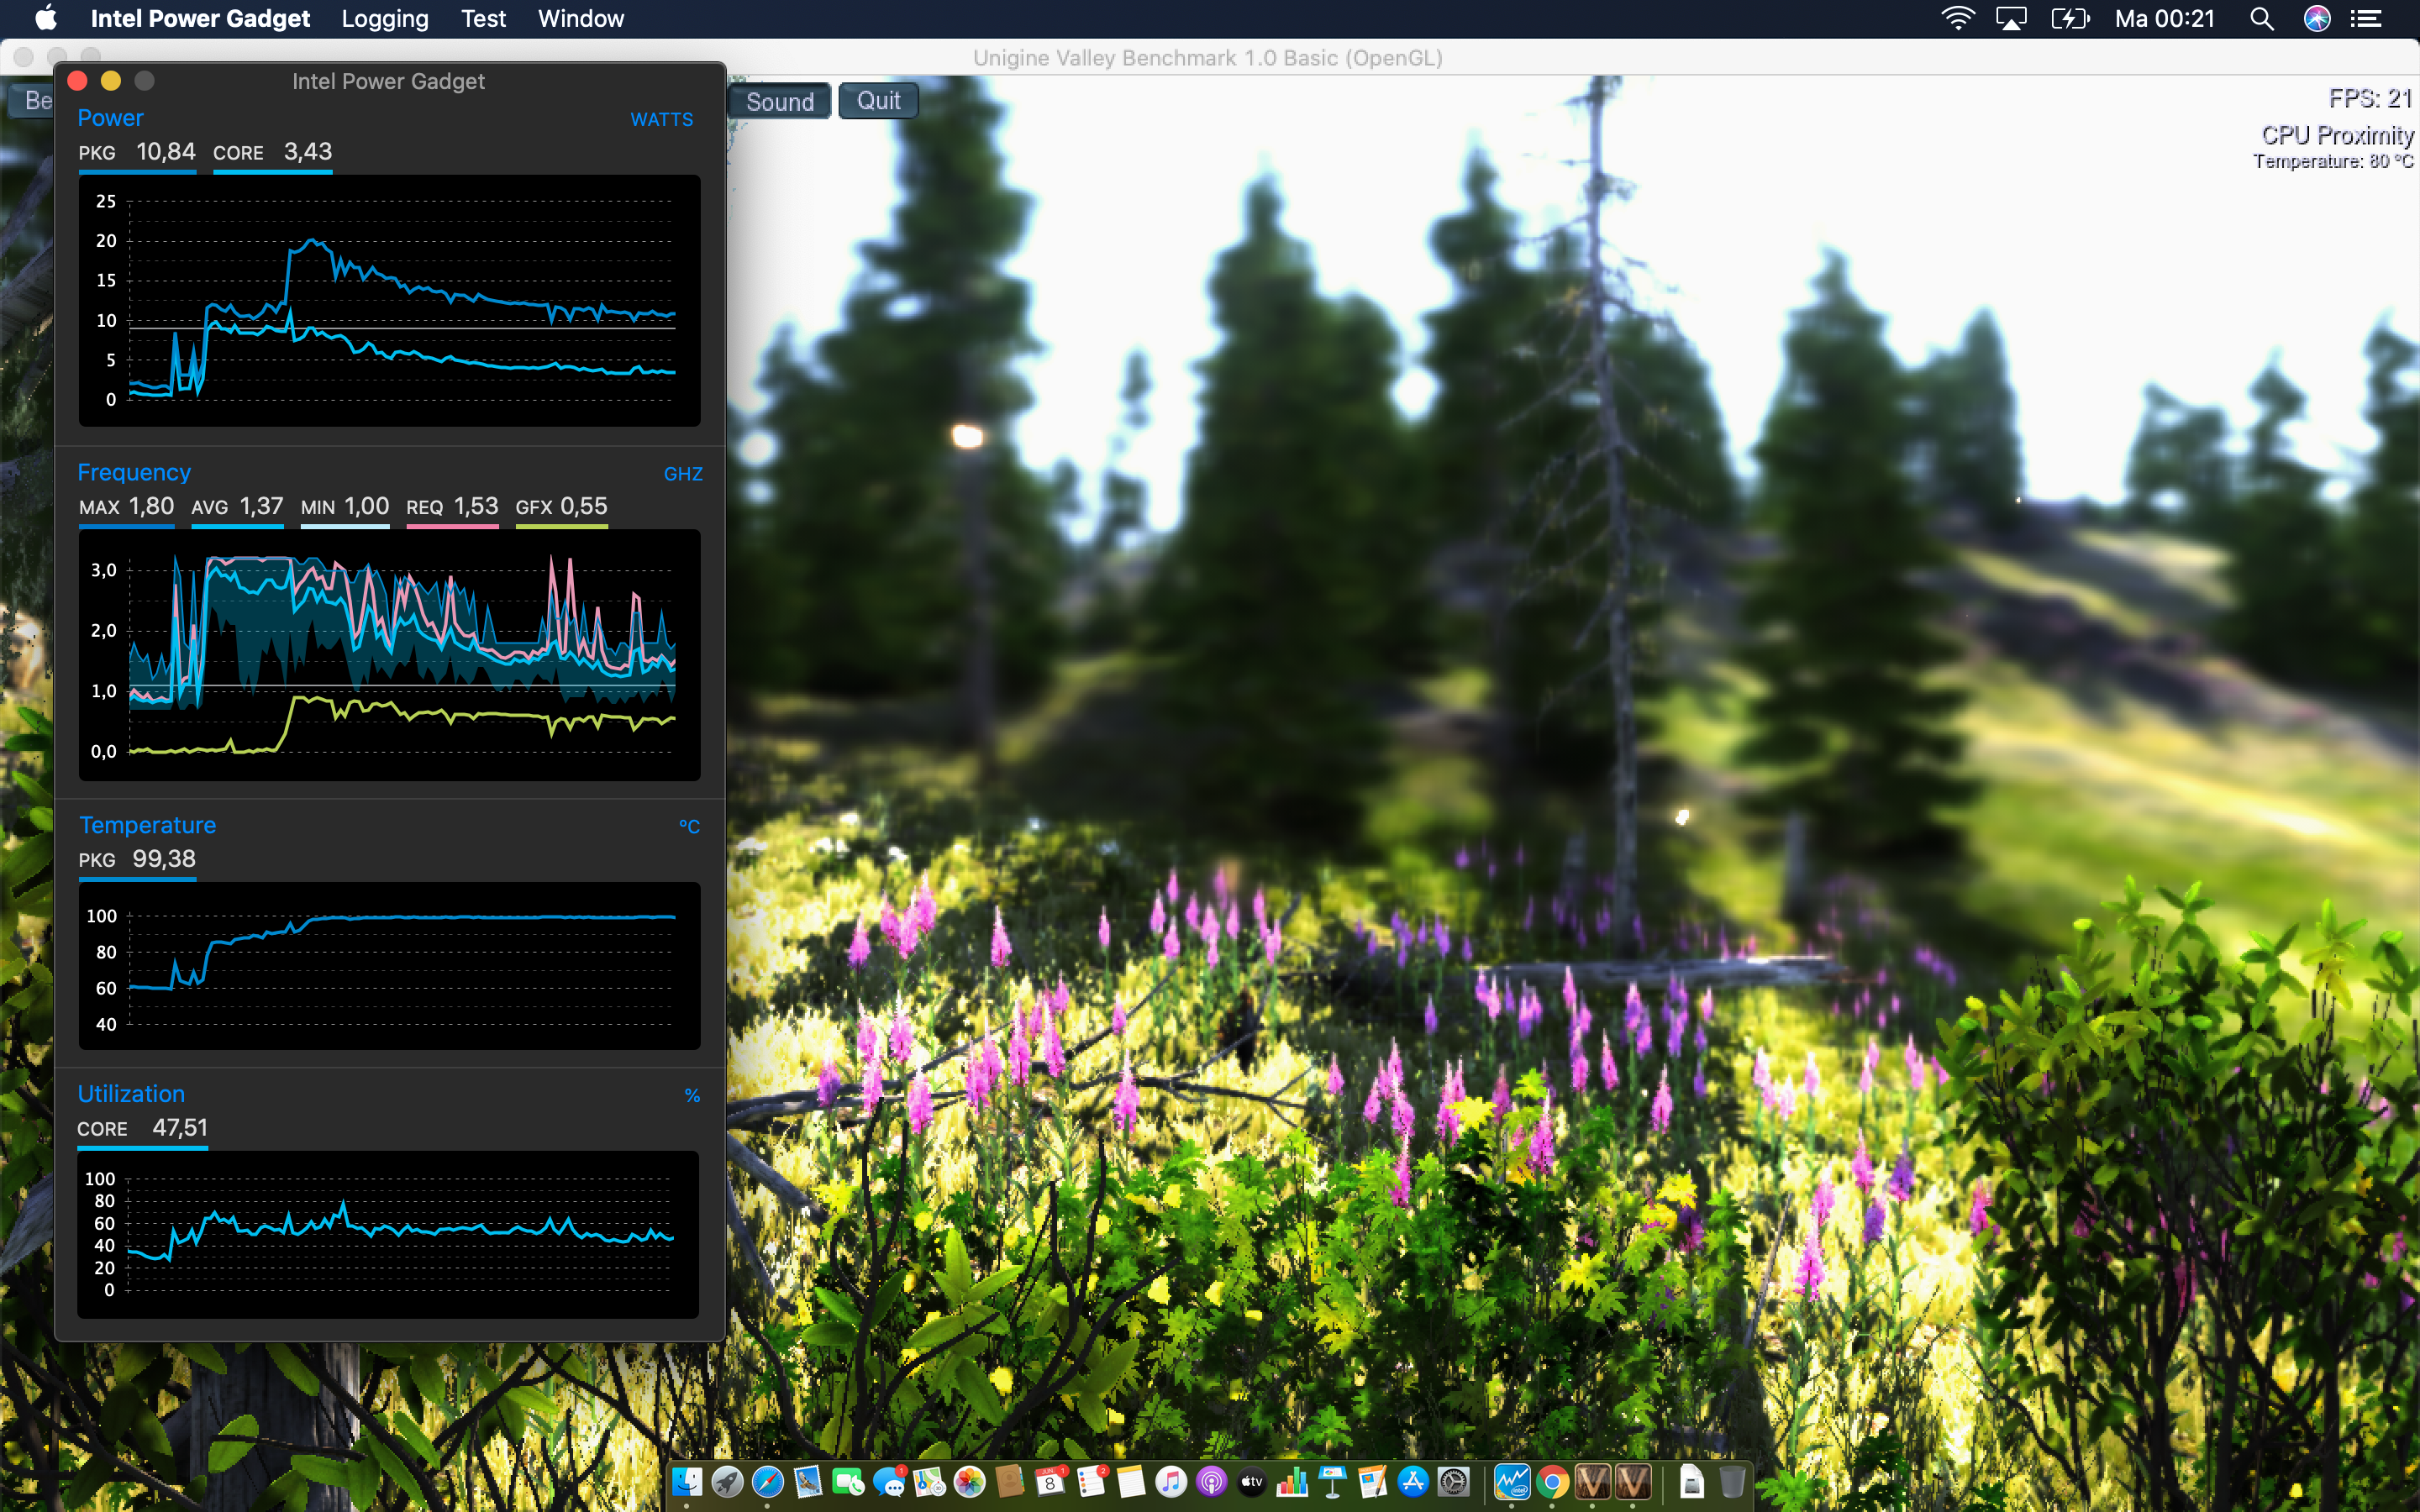This screenshot has width=2420, height=1512.
Task: Open the Photos app in dock
Action: (969, 1481)
